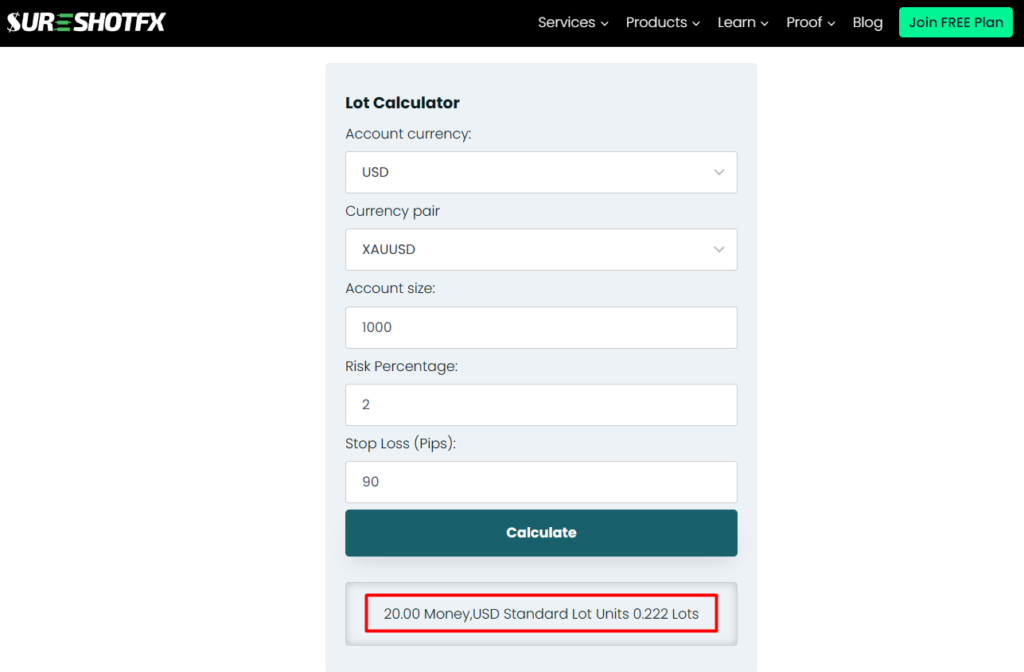Open the Products menu
Screen dimensions: 1024x672
(656, 22)
